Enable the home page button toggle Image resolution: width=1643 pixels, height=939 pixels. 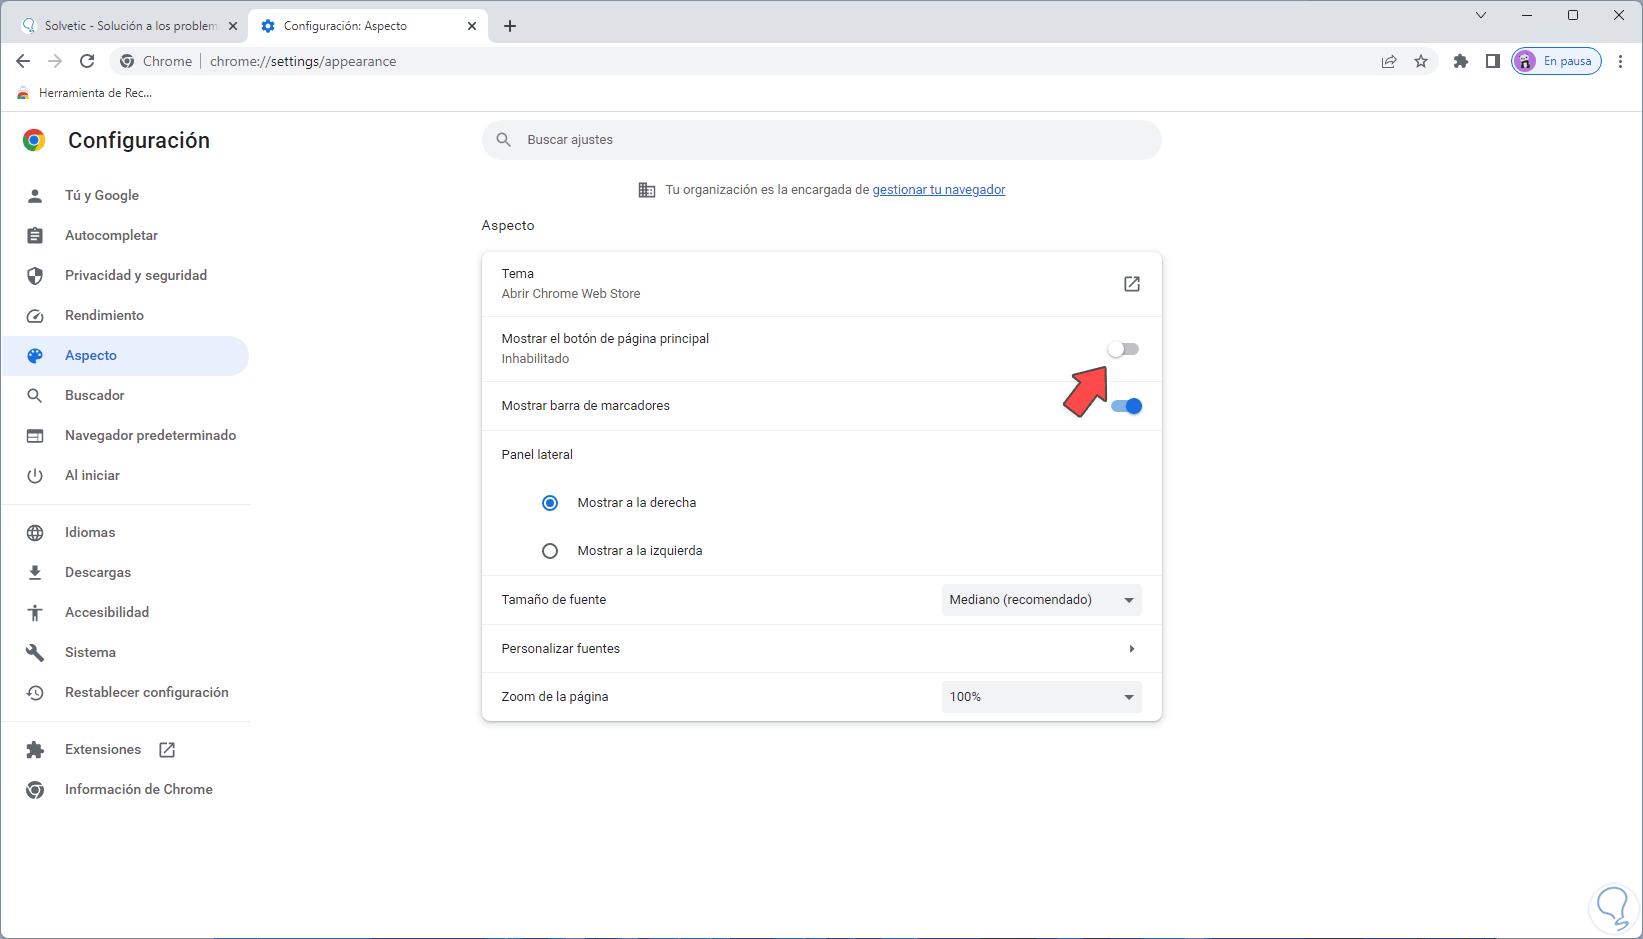point(1123,349)
